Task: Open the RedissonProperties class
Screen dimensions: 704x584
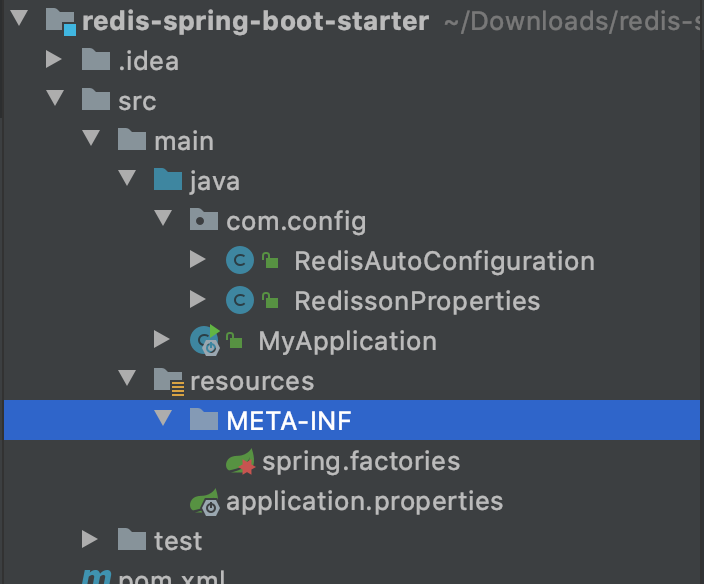Action: 417,301
